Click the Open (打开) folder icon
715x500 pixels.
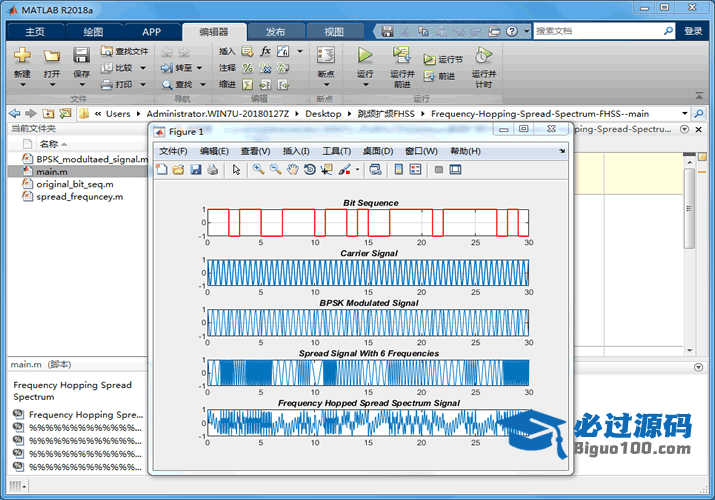point(52,56)
